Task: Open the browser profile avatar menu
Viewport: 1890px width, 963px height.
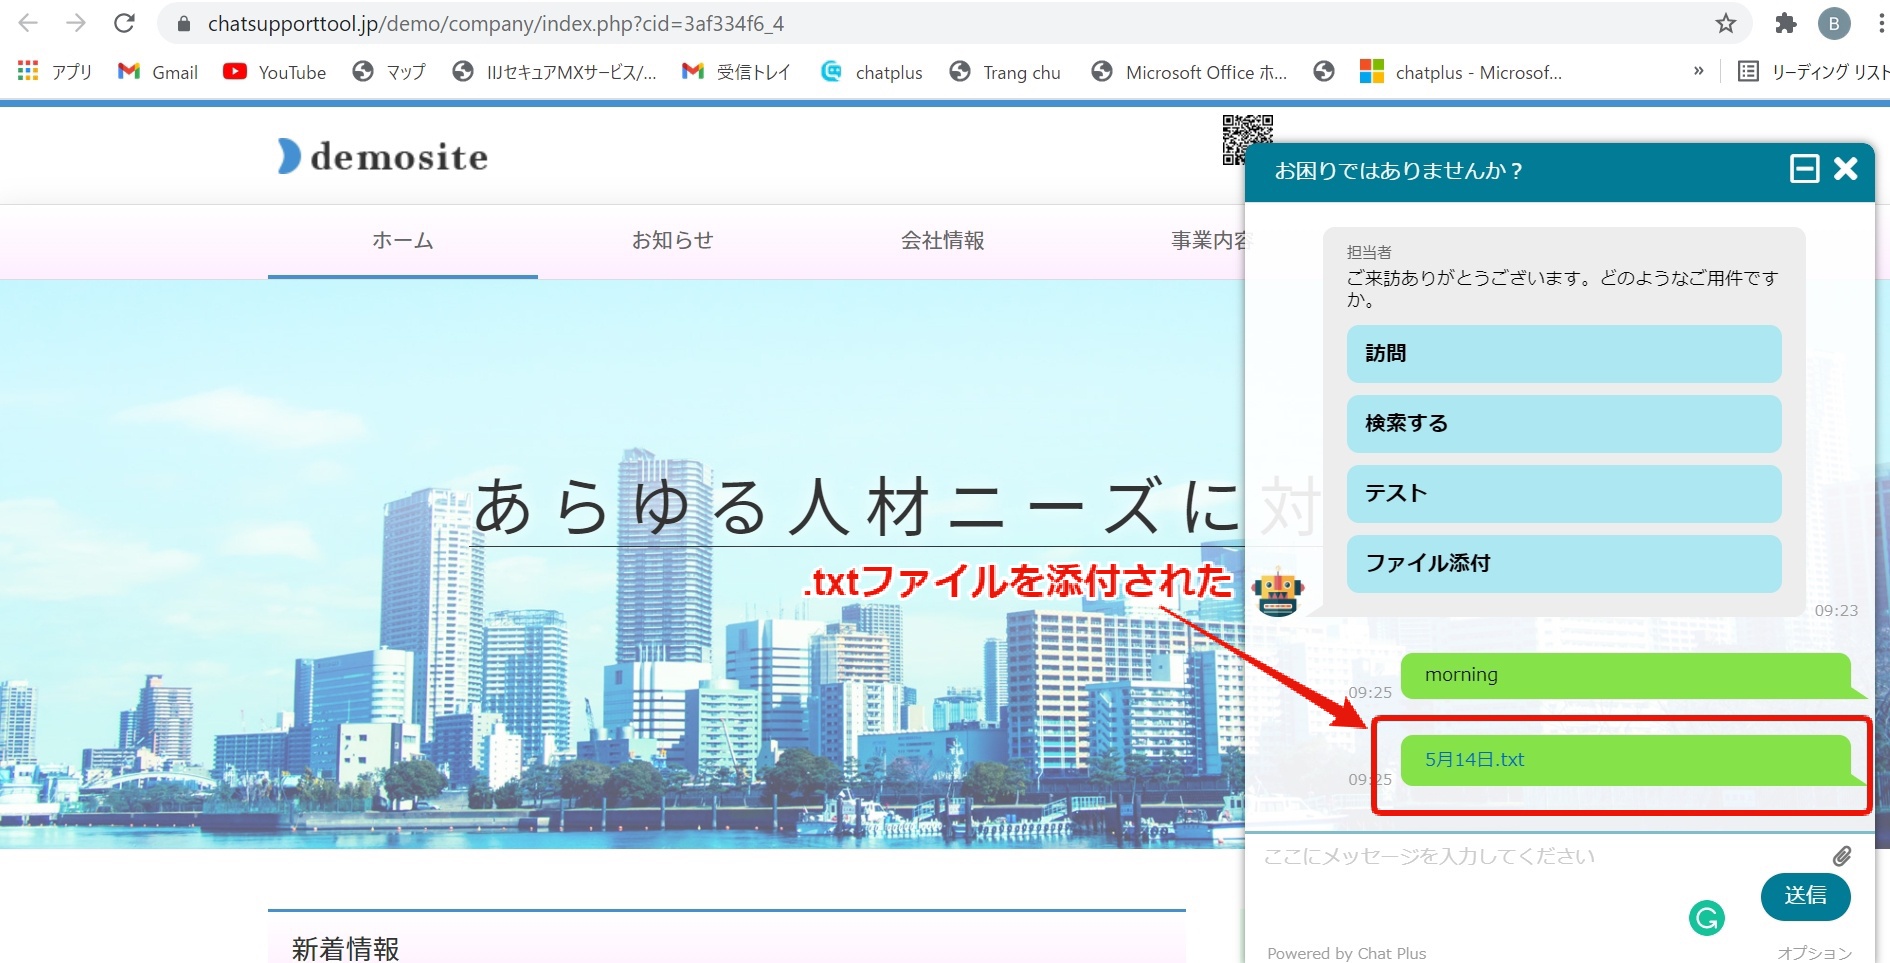Action: tap(1833, 24)
